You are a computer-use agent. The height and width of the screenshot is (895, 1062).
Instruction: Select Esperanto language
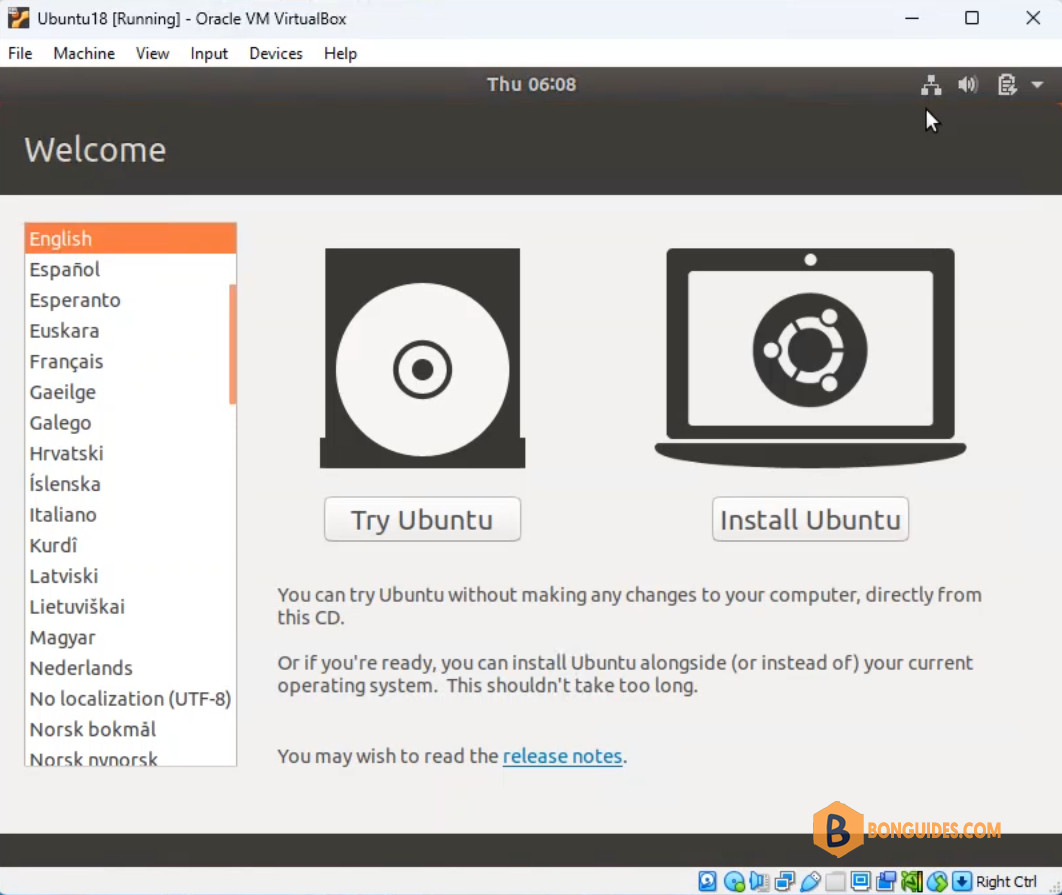click(131, 300)
